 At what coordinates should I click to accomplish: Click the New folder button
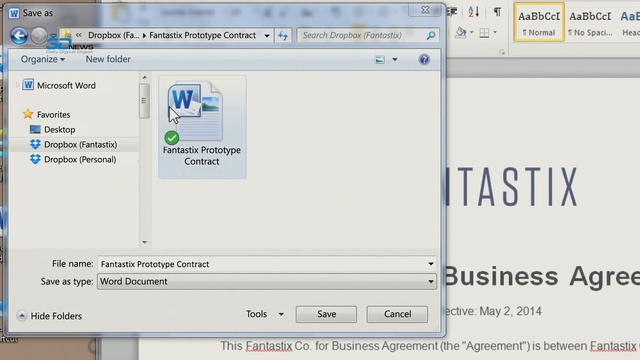coord(108,59)
